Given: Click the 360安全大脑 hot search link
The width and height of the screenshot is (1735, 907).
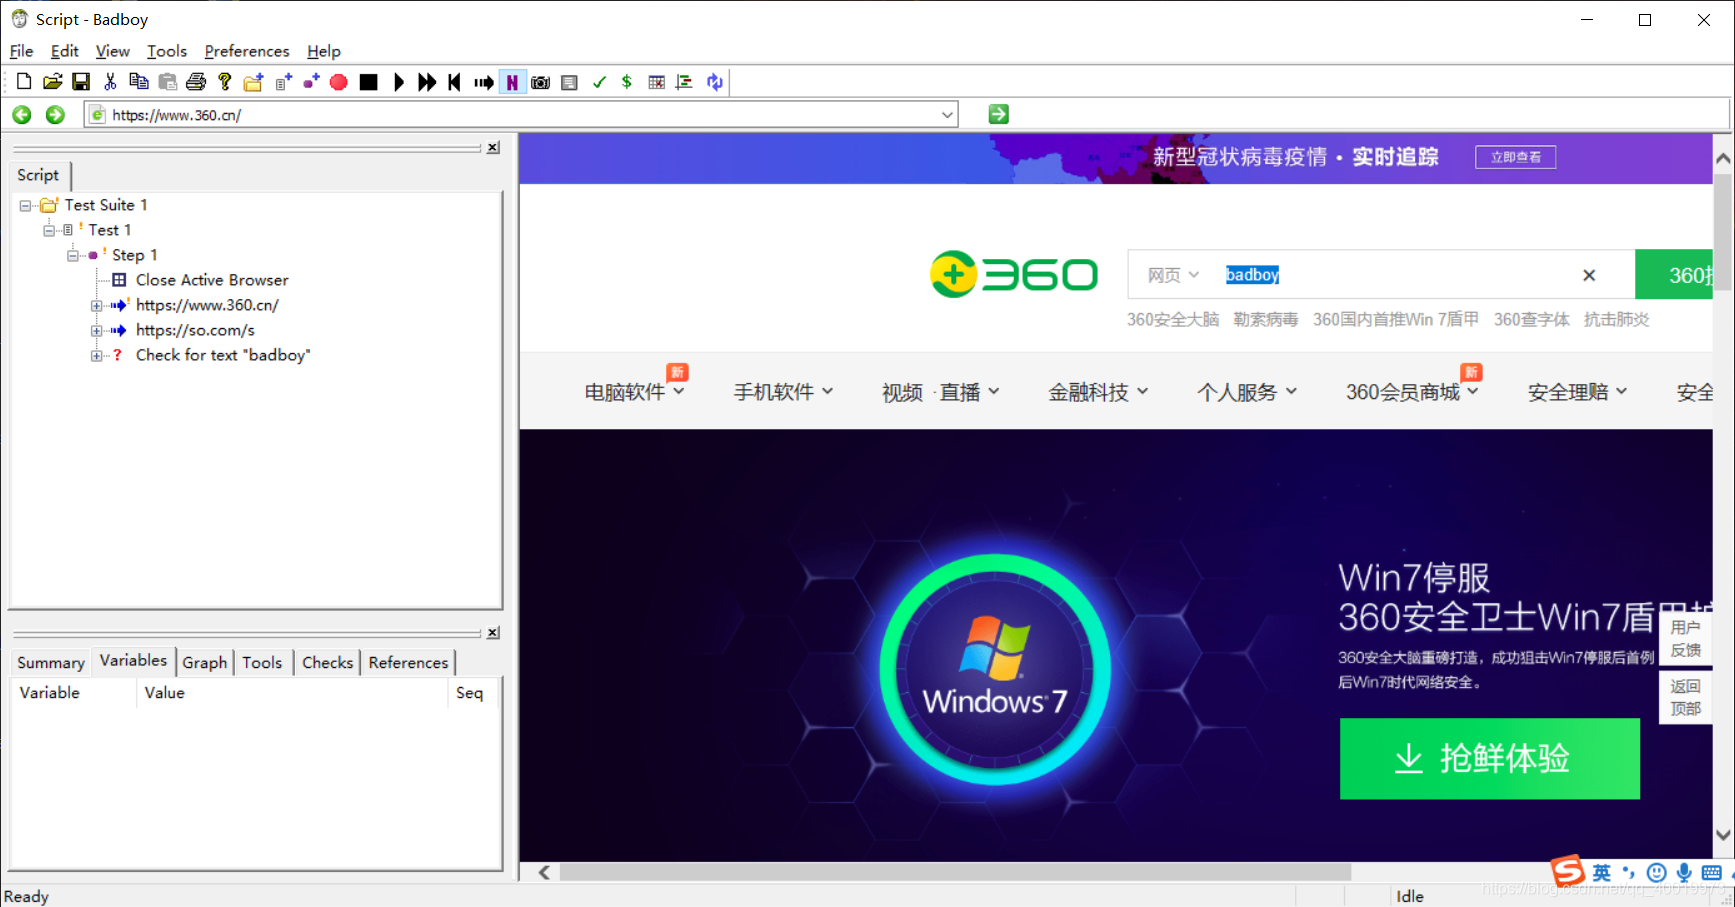Looking at the screenshot, I should [x=1173, y=319].
